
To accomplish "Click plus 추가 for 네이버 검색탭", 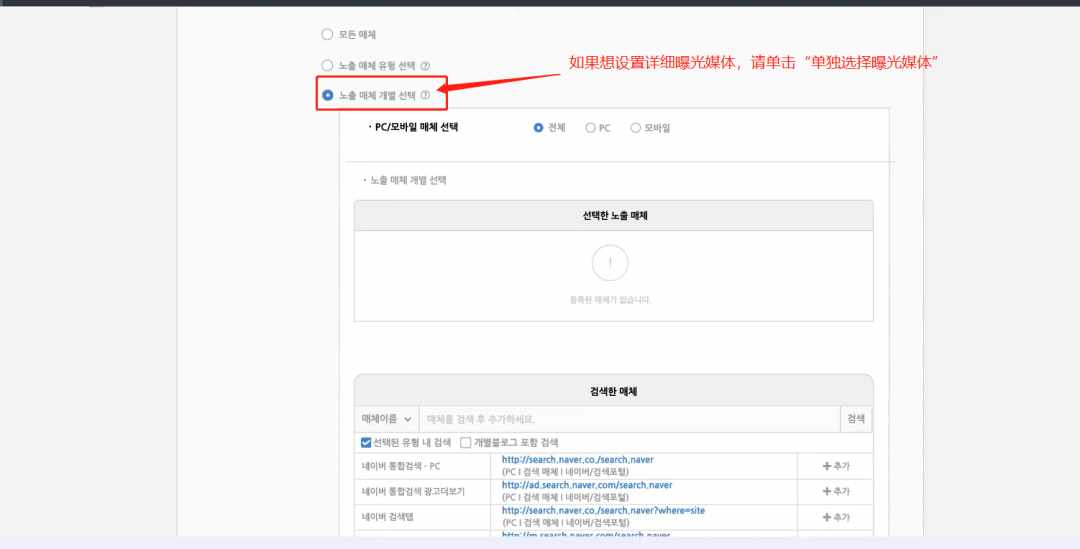I will tap(835, 517).
